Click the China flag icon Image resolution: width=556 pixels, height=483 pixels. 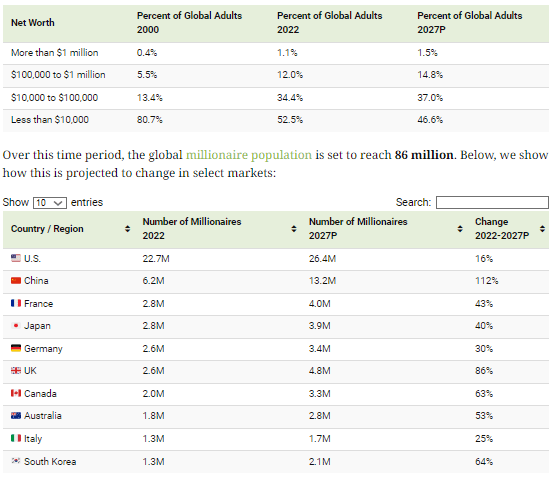[x=16, y=281]
